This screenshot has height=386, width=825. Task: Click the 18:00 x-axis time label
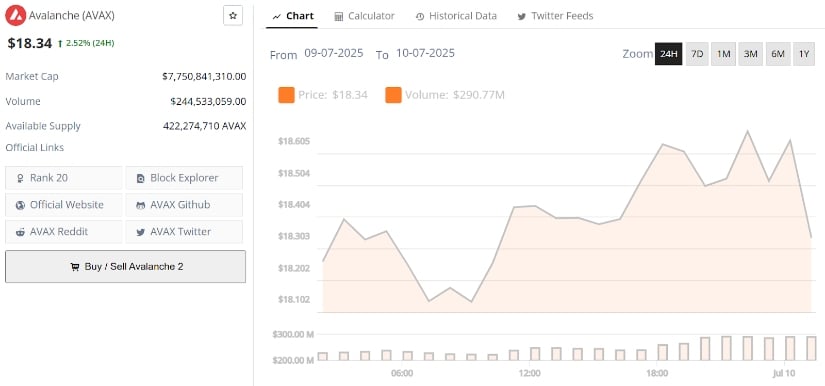(657, 373)
